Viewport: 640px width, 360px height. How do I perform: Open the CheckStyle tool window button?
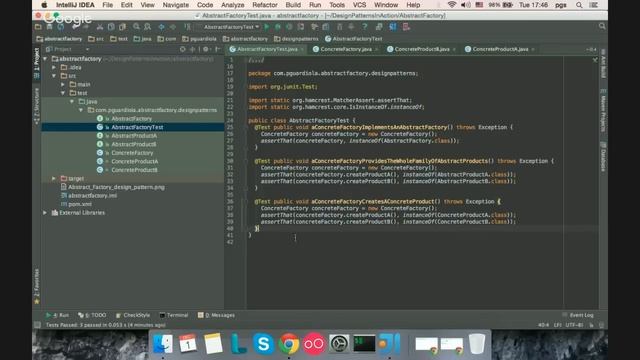click(133, 315)
